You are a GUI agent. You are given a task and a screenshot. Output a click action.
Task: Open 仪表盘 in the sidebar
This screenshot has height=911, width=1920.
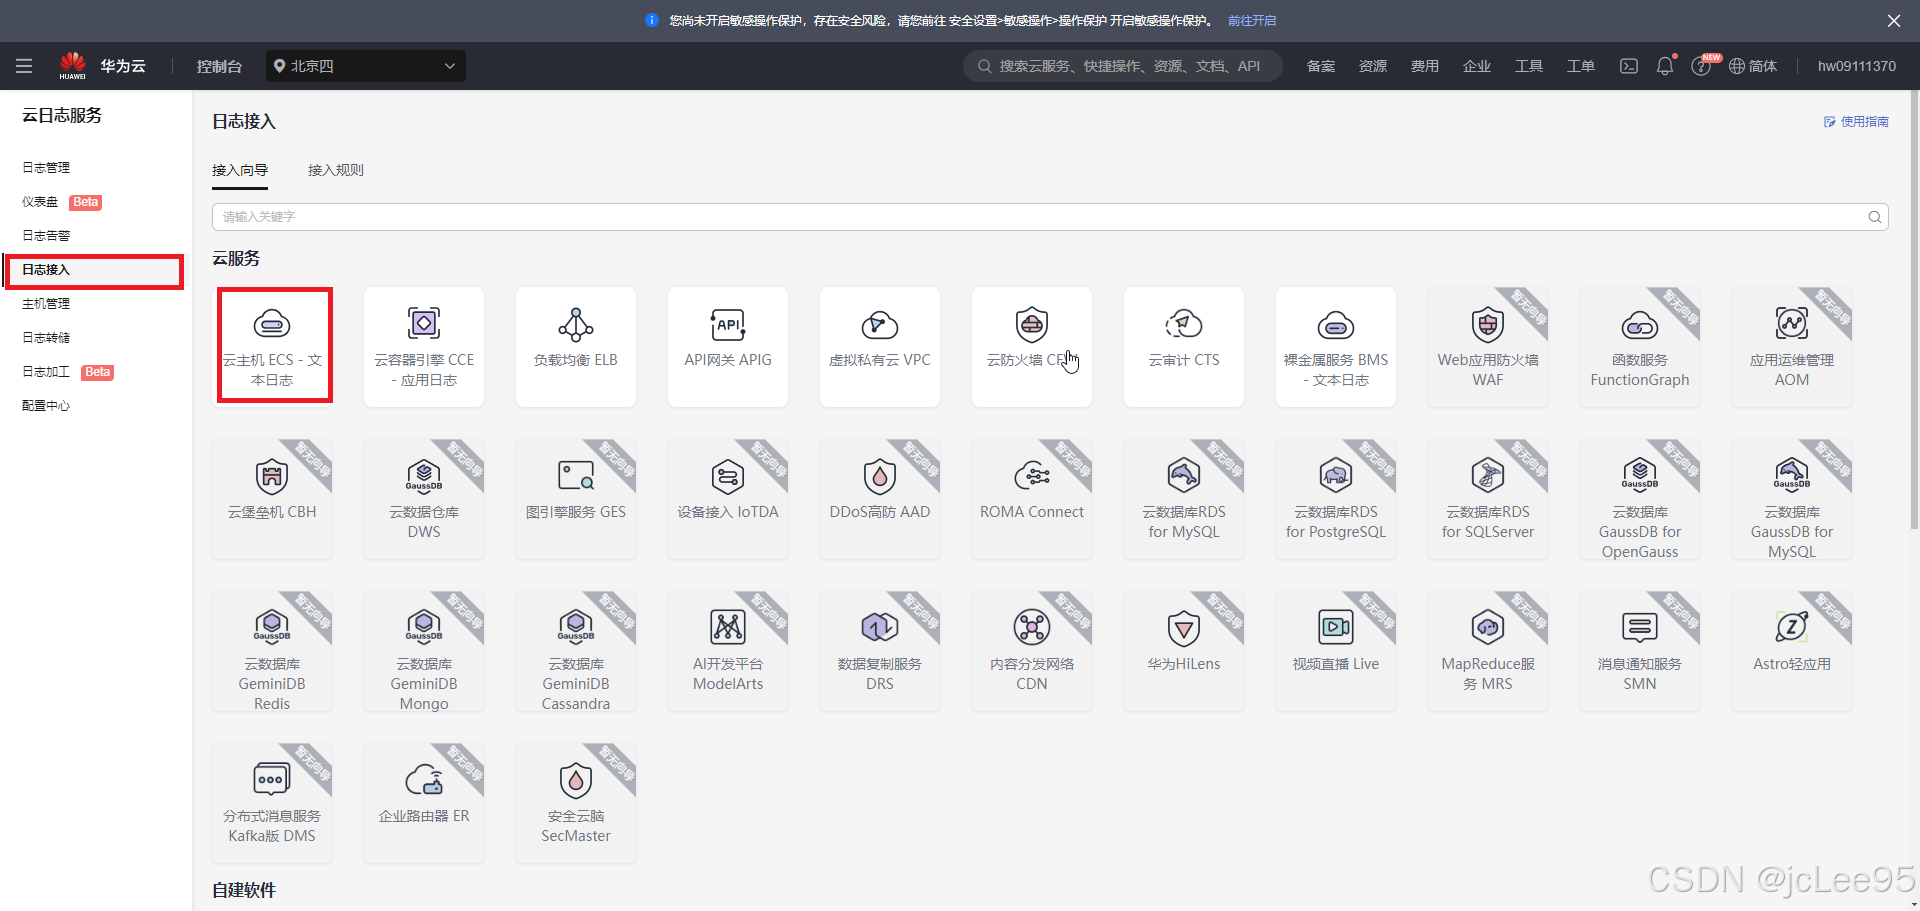pos(40,202)
